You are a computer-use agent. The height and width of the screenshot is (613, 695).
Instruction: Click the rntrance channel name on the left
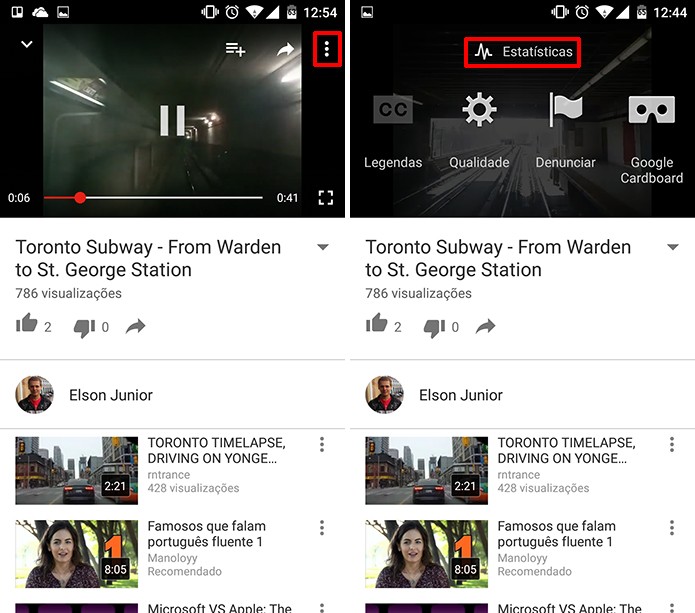click(169, 475)
